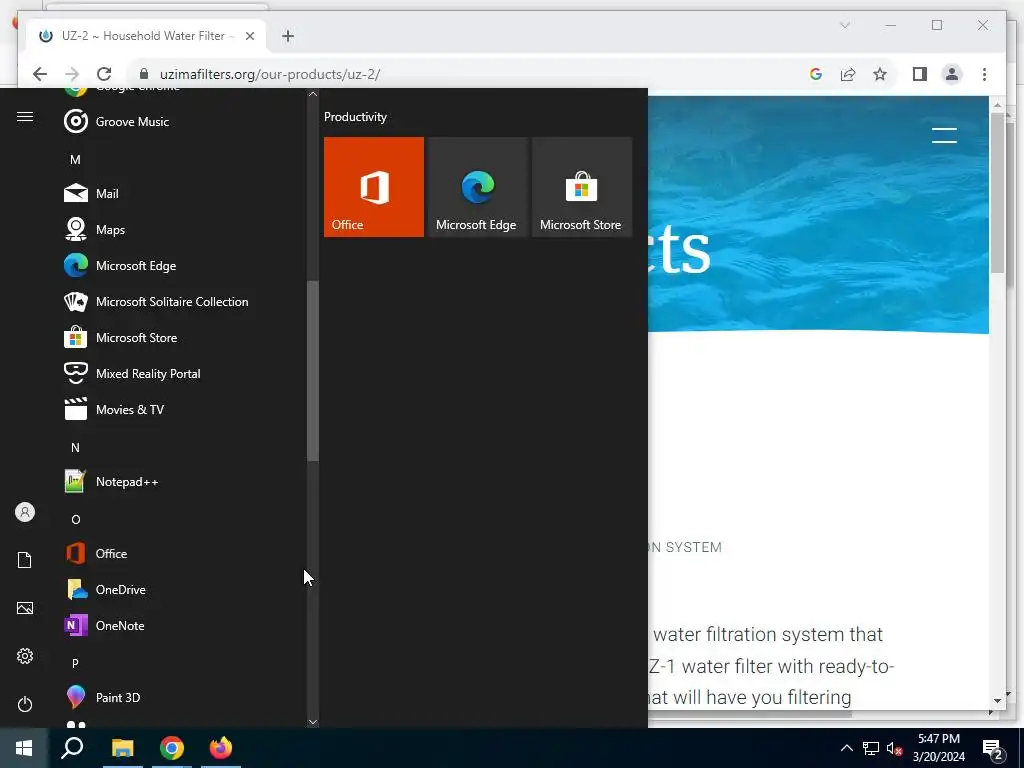This screenshot has height=768, width=1024.
Task: Open Movies & TV app
Action: click(183, 409)
